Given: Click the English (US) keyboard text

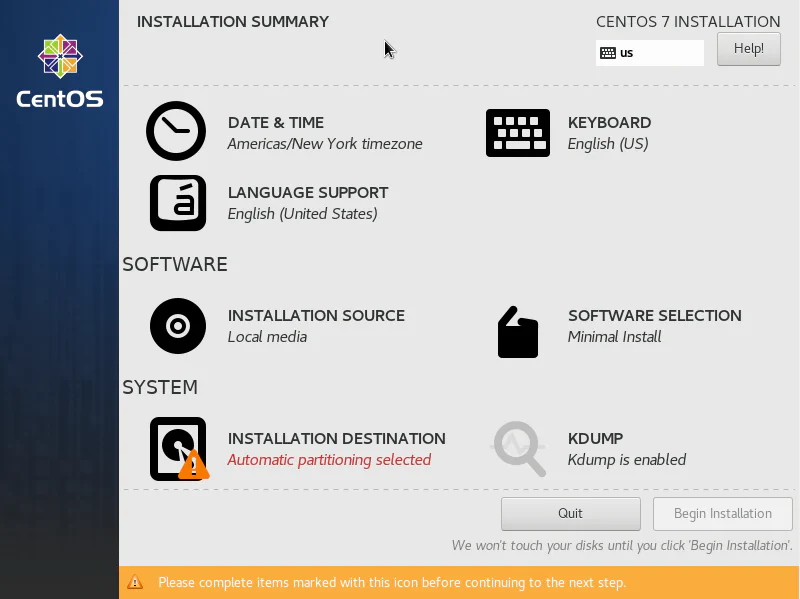Looking at the screenshot, I should (608, 144).
